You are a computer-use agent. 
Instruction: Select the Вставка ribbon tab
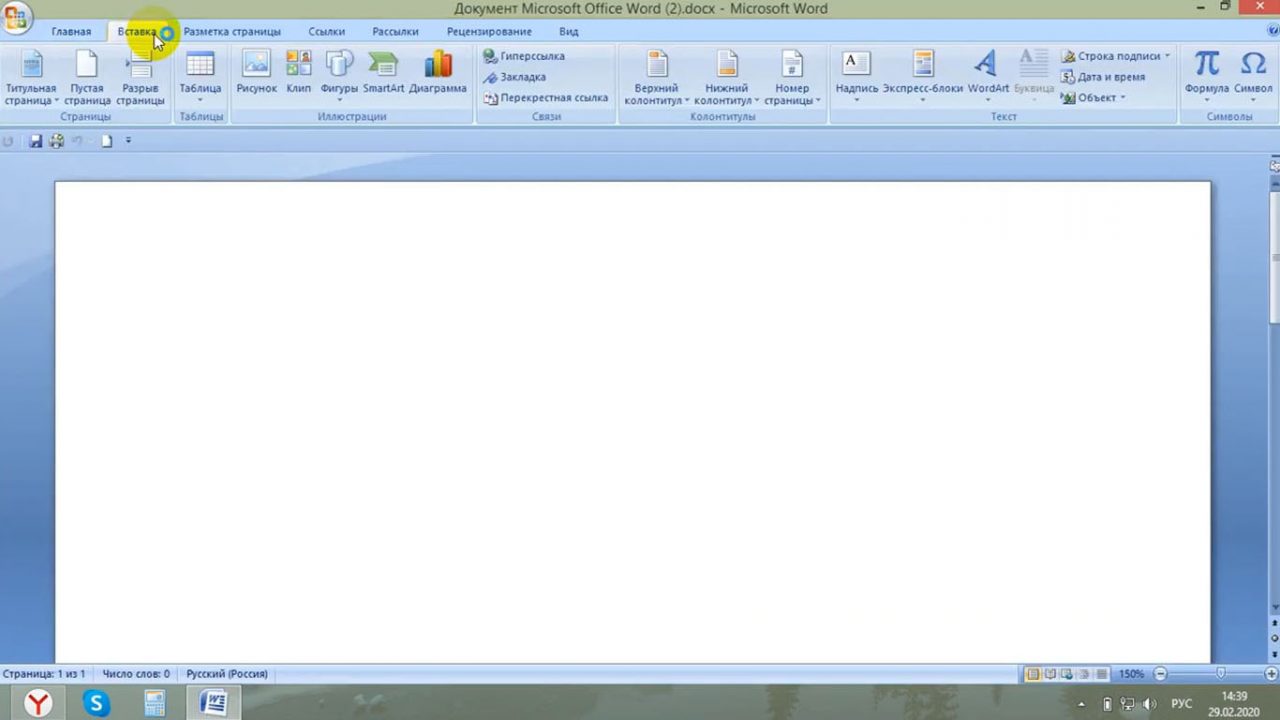coord(137,32)
